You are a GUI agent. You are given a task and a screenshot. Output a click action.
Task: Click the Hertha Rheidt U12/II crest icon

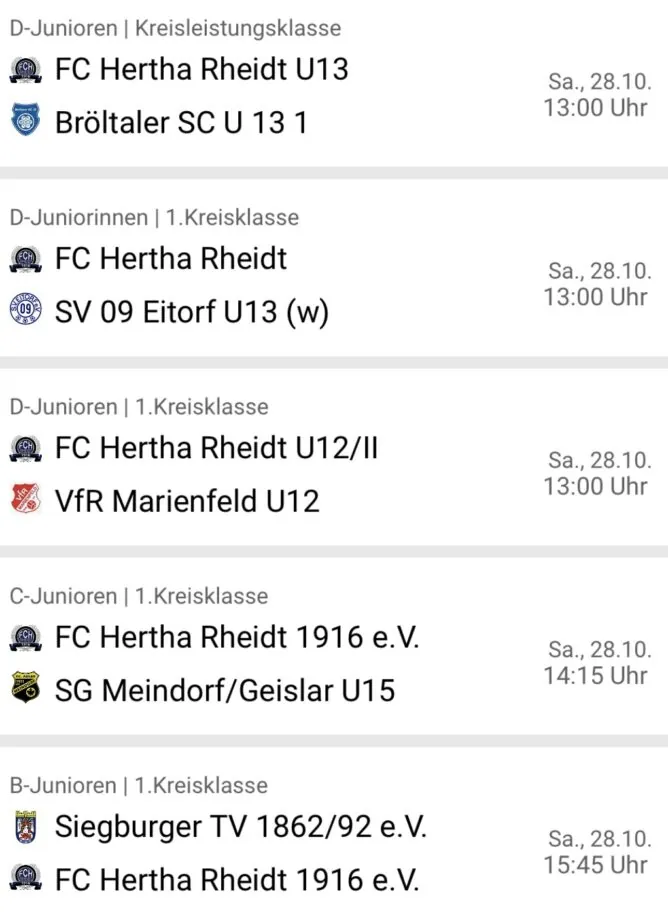(26, 448)
